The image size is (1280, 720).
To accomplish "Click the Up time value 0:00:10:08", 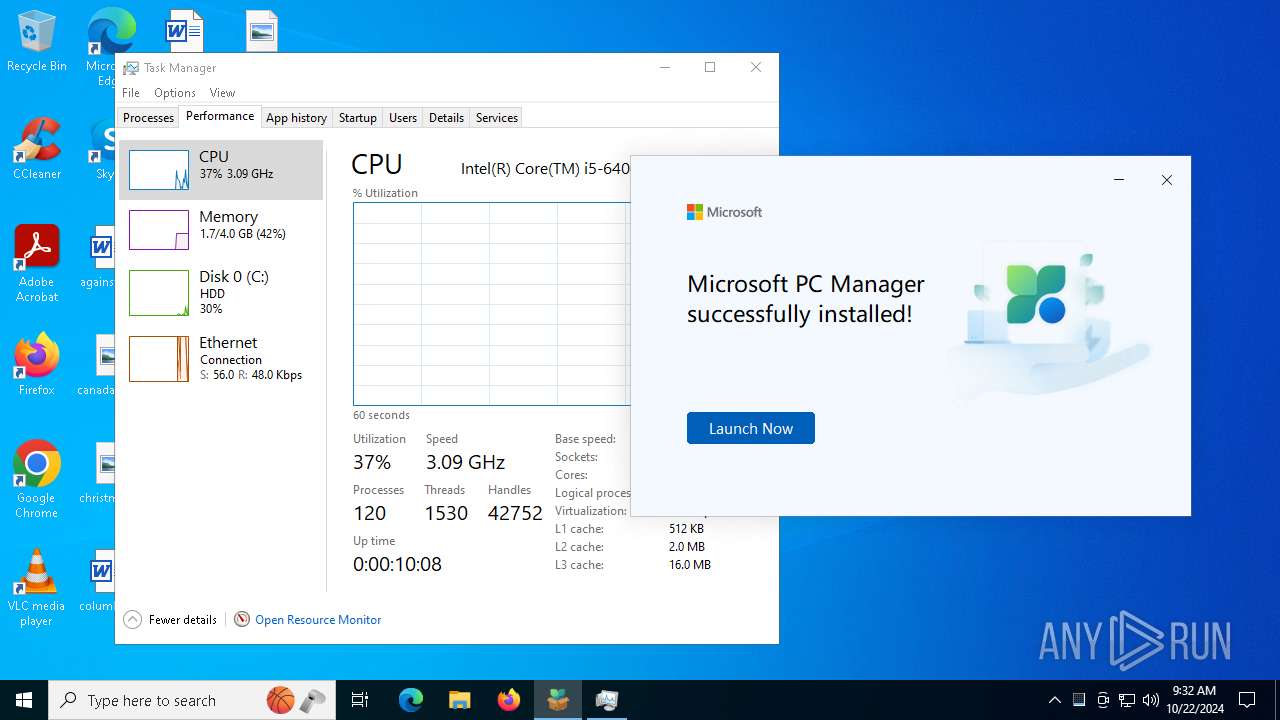I will pyautogui.click(x=397, y=564).
